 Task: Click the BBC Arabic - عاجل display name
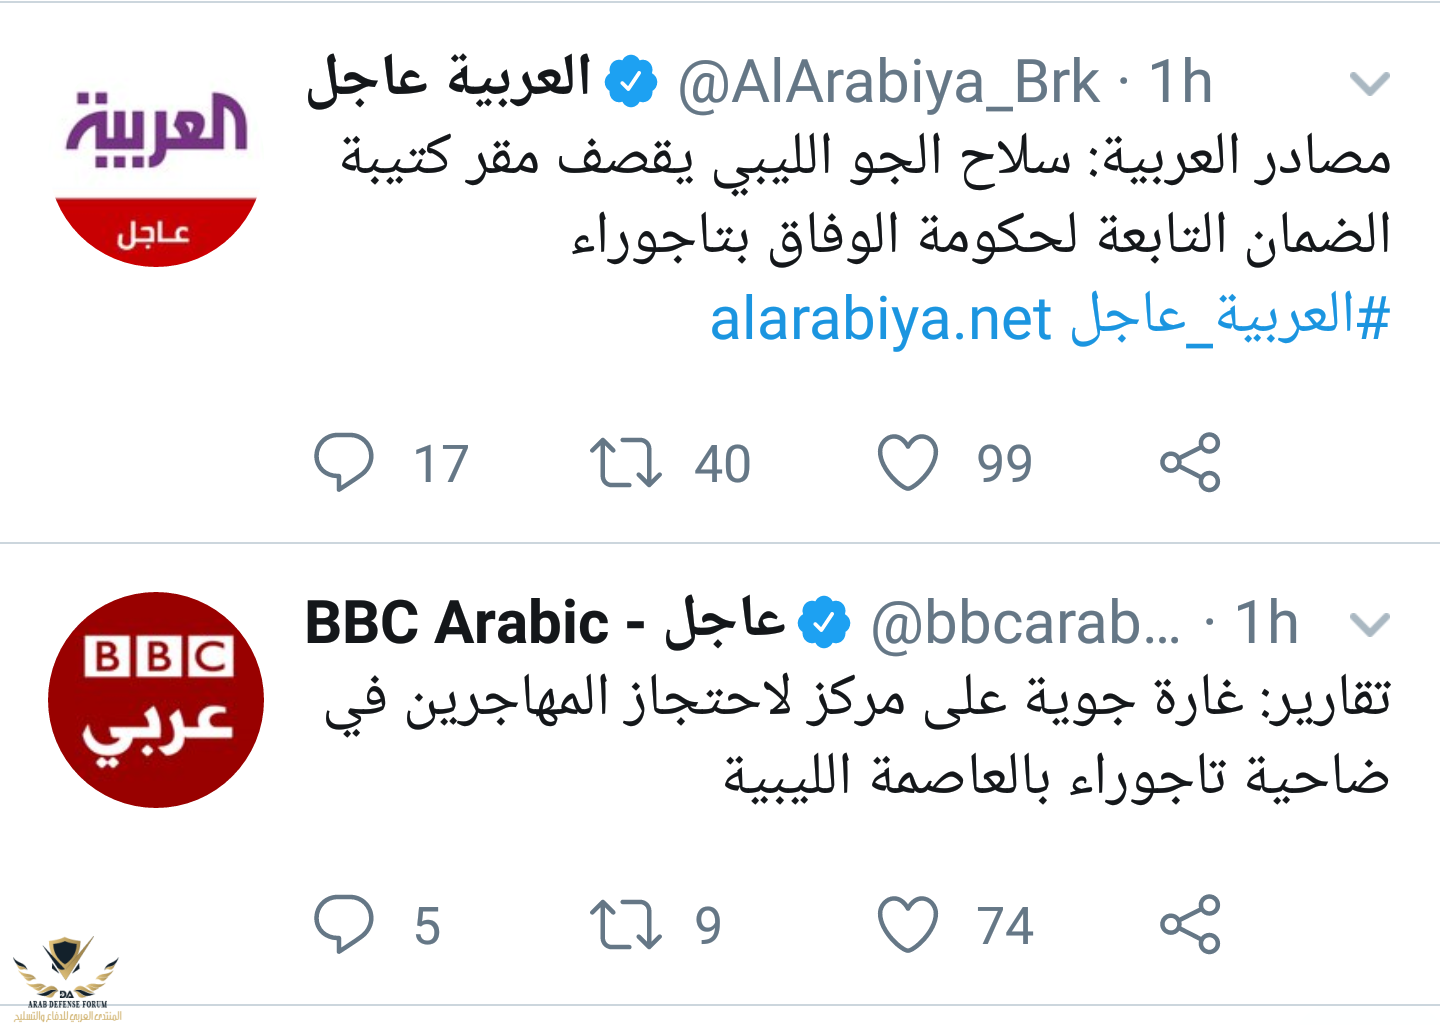coord(545,622)
